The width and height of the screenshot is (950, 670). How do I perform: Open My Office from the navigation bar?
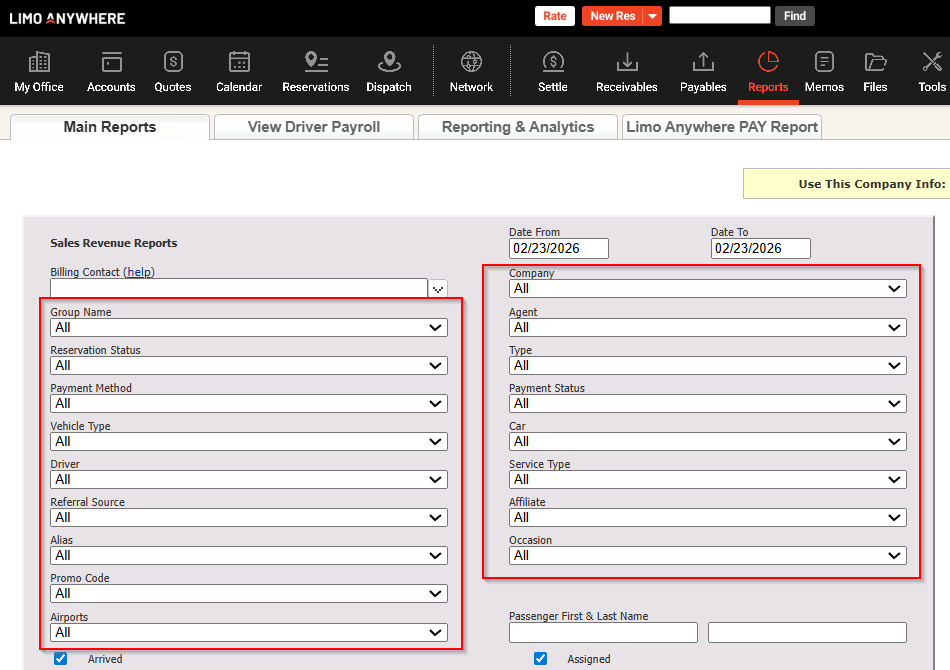click(39, 63)
